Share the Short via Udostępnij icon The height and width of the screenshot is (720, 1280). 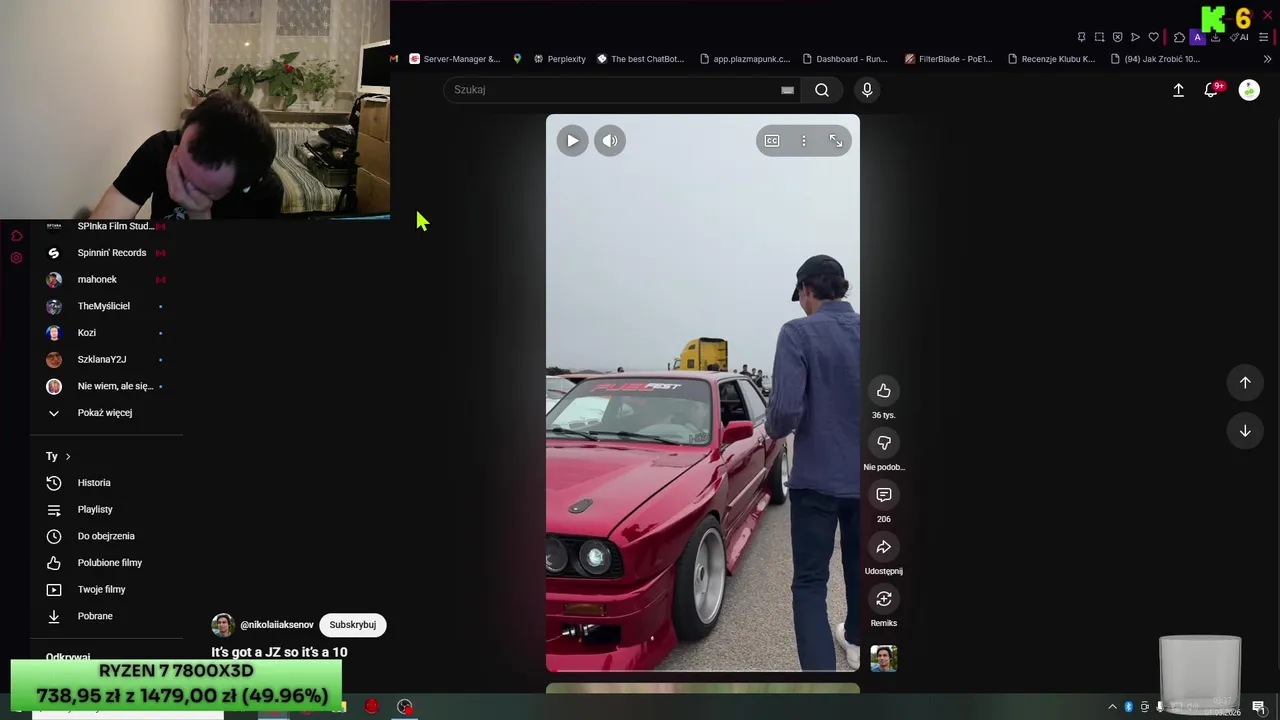(884, 547)
